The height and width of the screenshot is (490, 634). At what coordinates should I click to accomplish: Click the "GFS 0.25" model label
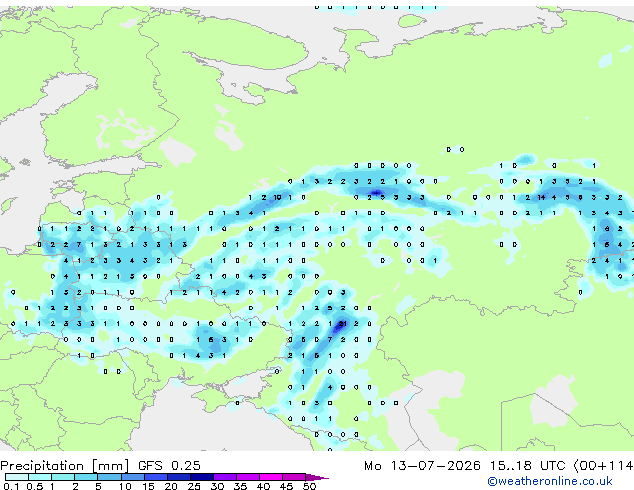pos(169,466)
